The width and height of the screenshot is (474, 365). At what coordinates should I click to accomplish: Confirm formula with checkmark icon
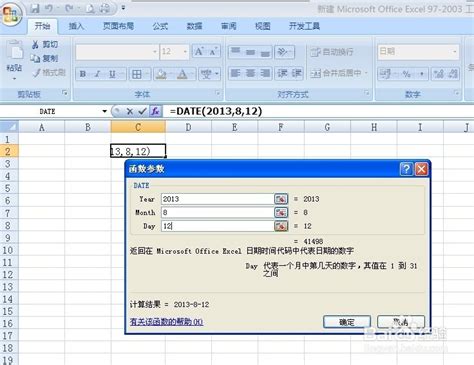[x=142, y=111]
